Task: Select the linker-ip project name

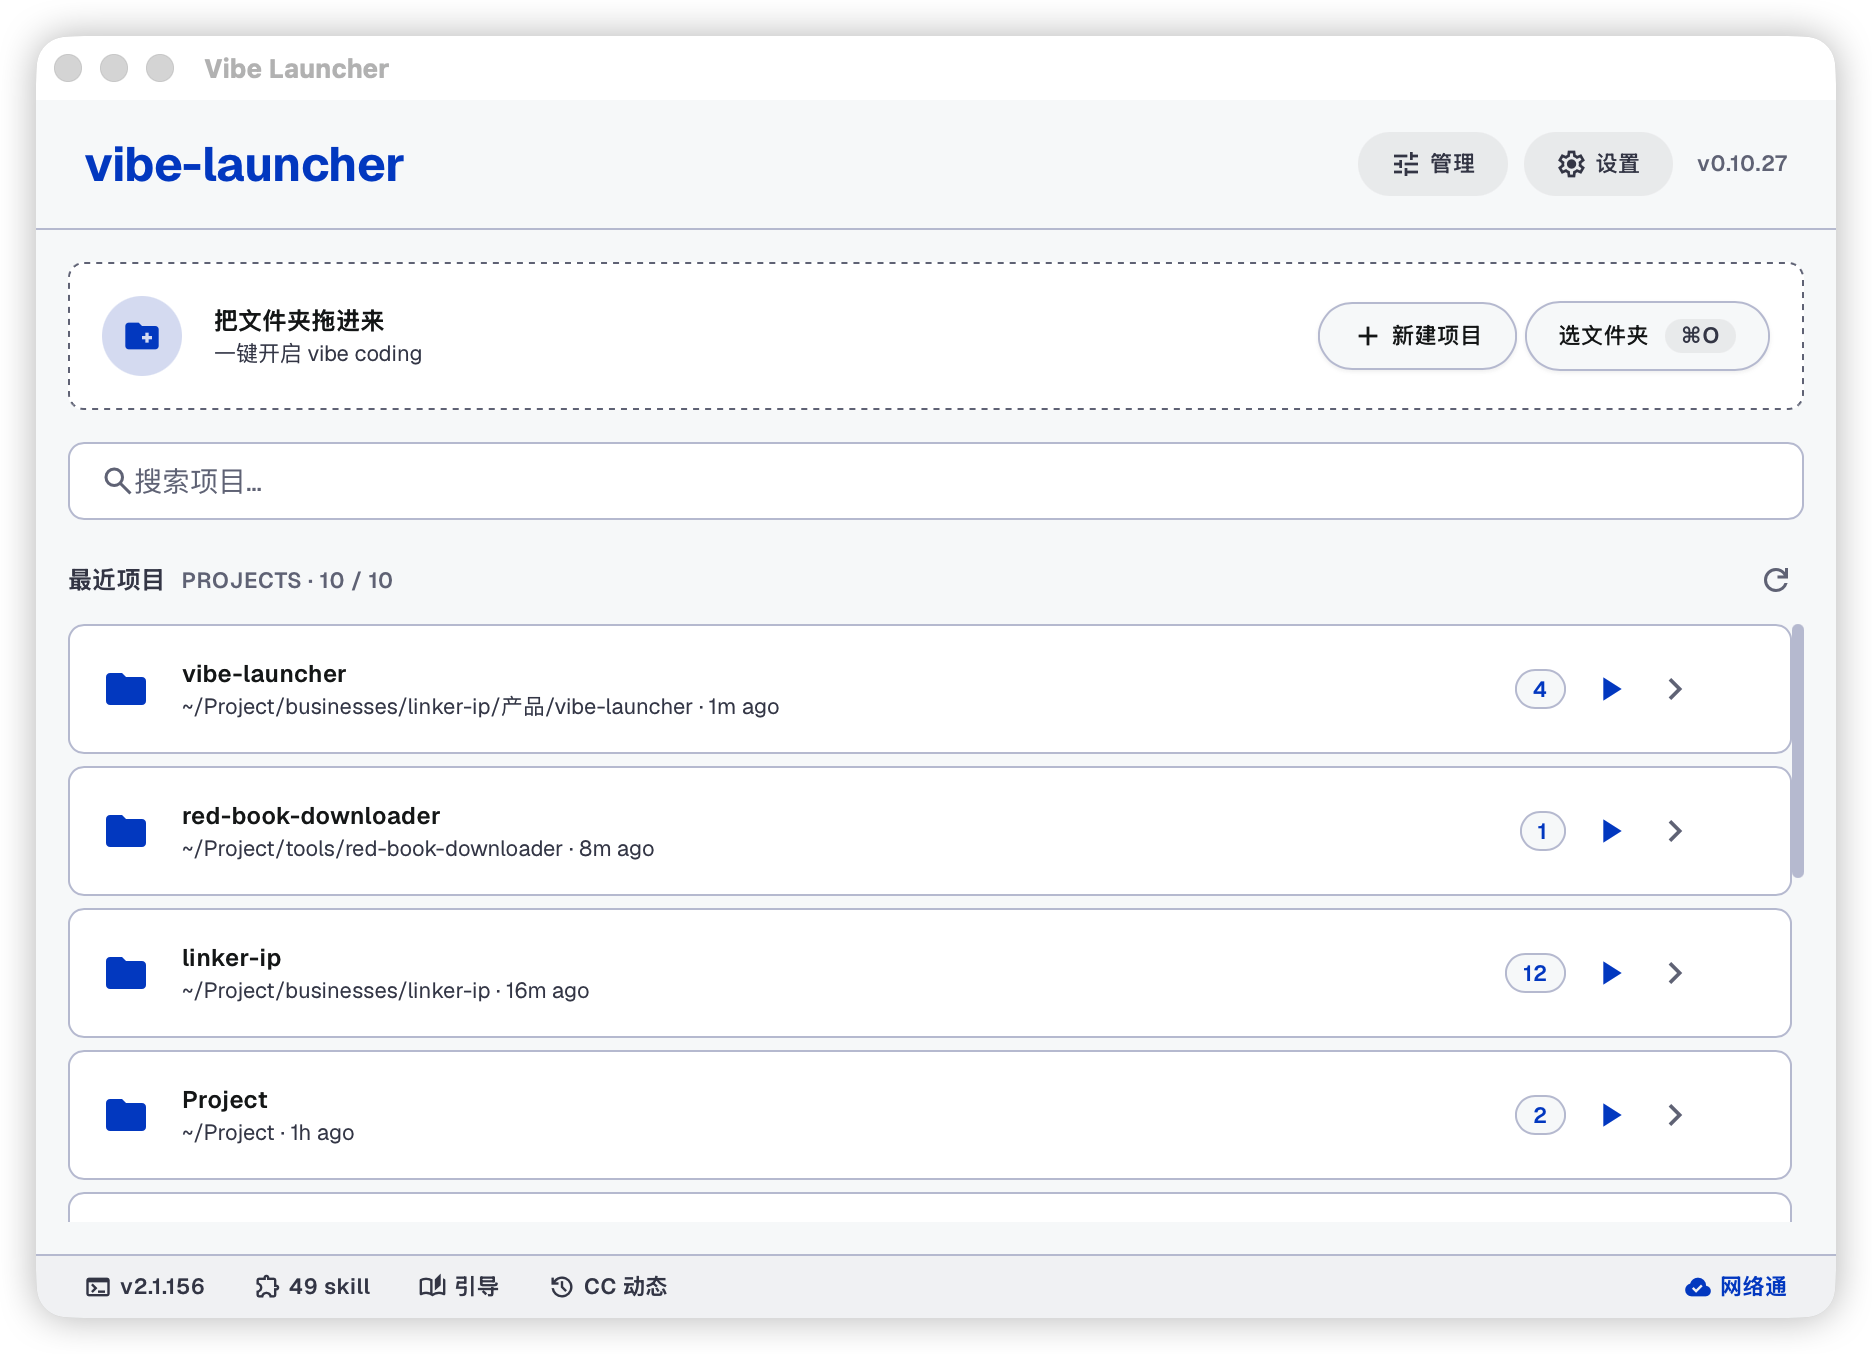Action: (x=231, y=958)
